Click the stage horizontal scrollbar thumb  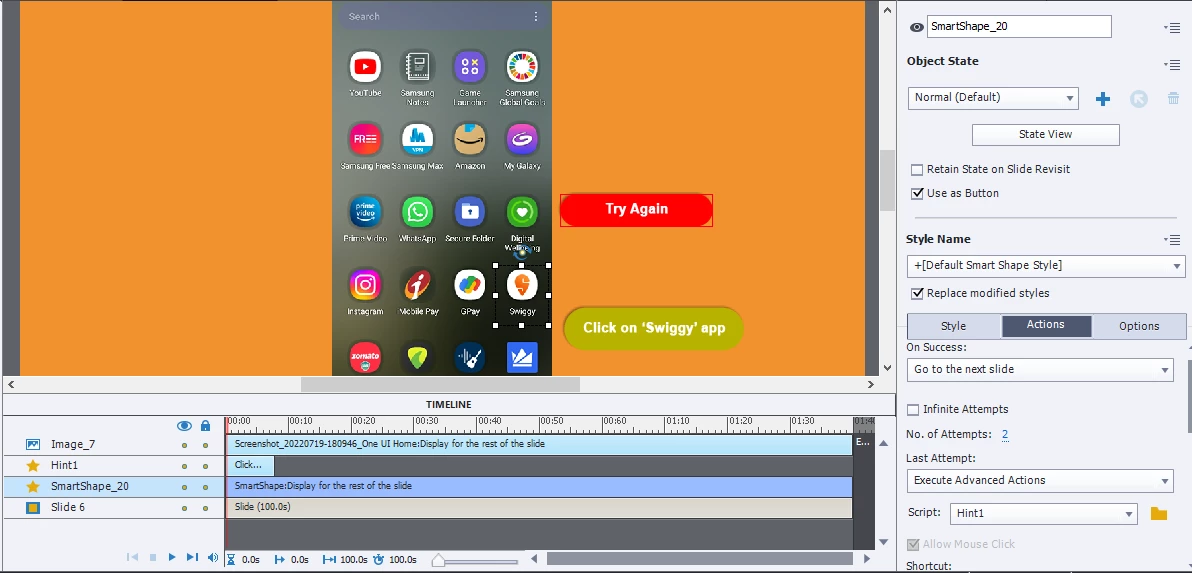click(x=440, y=385)
